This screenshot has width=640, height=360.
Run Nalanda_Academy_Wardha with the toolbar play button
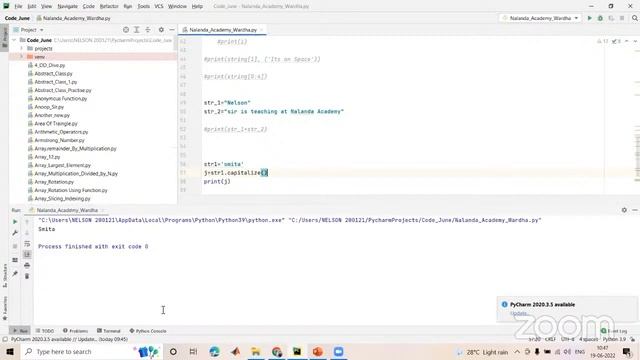[589, 18]
